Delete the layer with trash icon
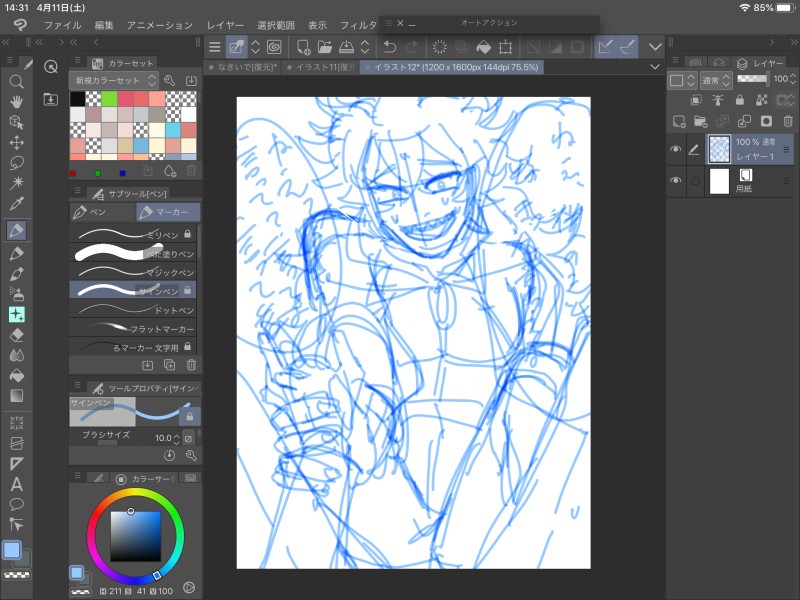The height and width of the screenshot is (600, 800). pyautogui.click(x=788, y=121)
